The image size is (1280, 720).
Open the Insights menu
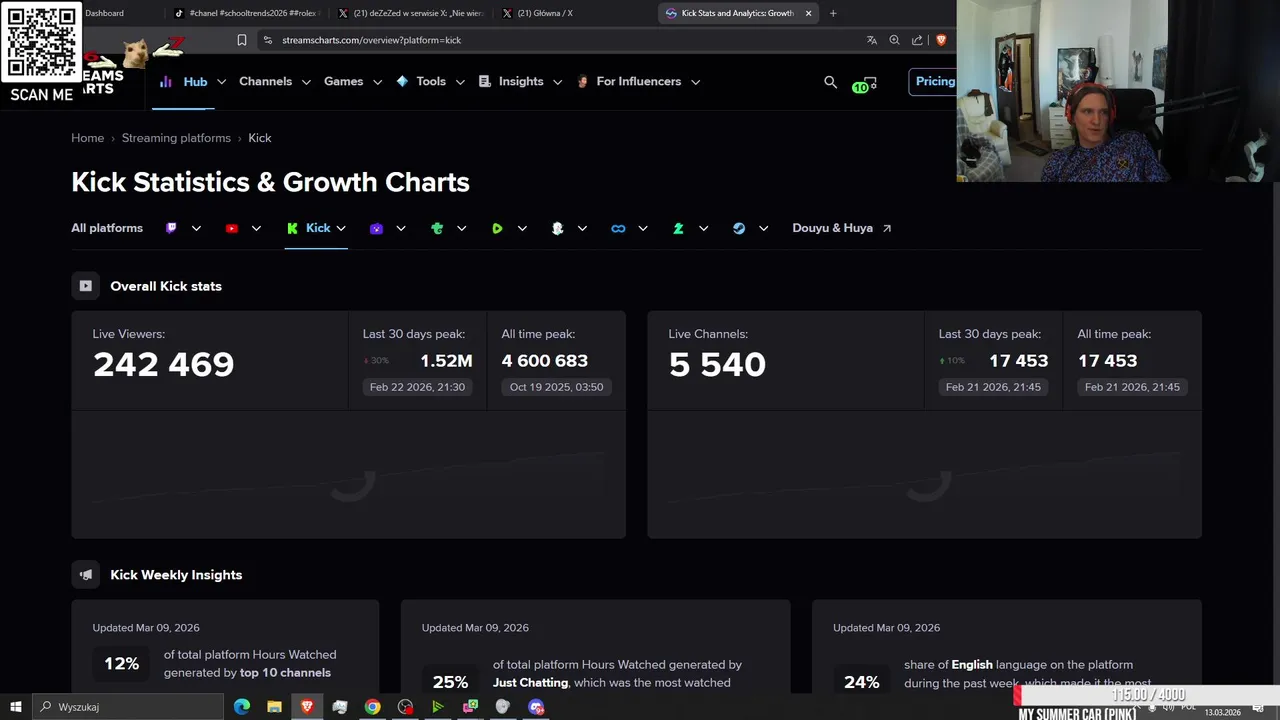(521, 81)
